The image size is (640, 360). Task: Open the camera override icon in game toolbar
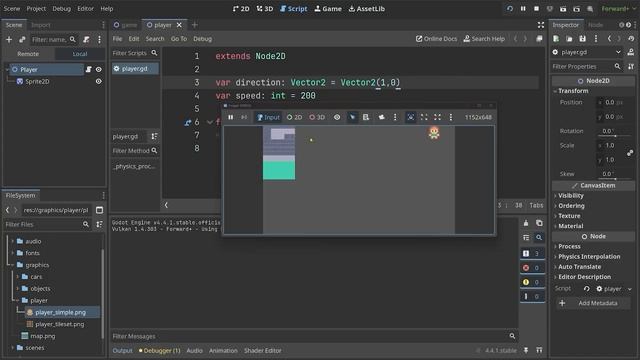click(382, 118)
